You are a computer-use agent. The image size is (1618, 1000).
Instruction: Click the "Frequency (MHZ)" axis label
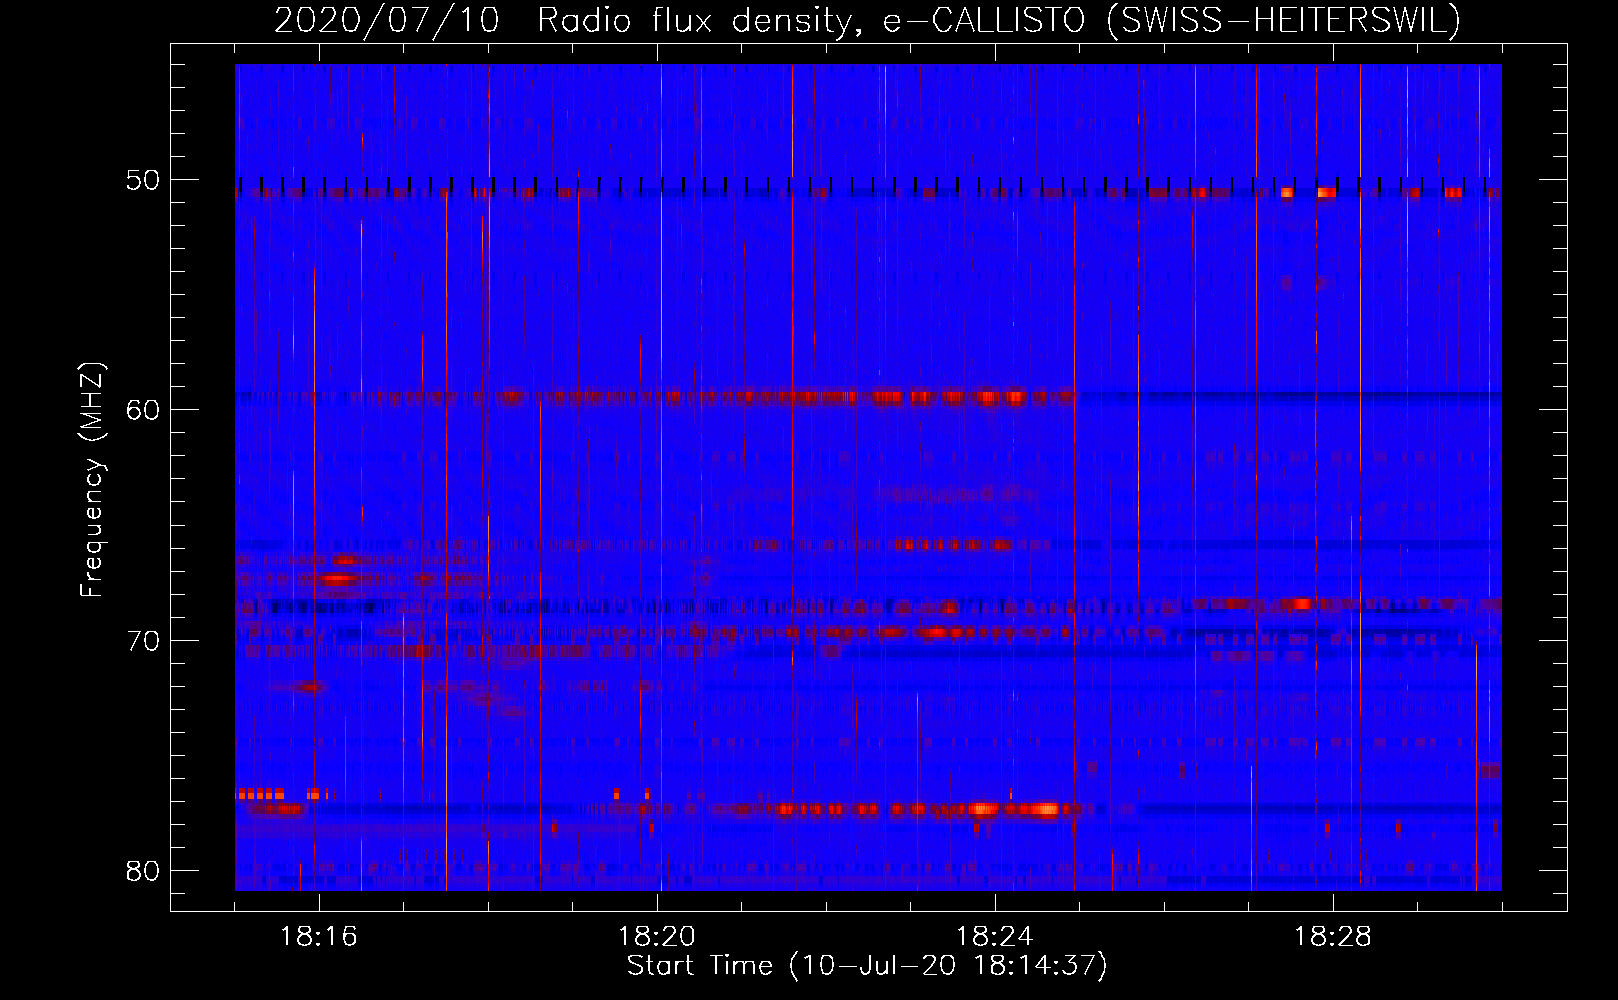pyautogui.click(x=92, y=479)
